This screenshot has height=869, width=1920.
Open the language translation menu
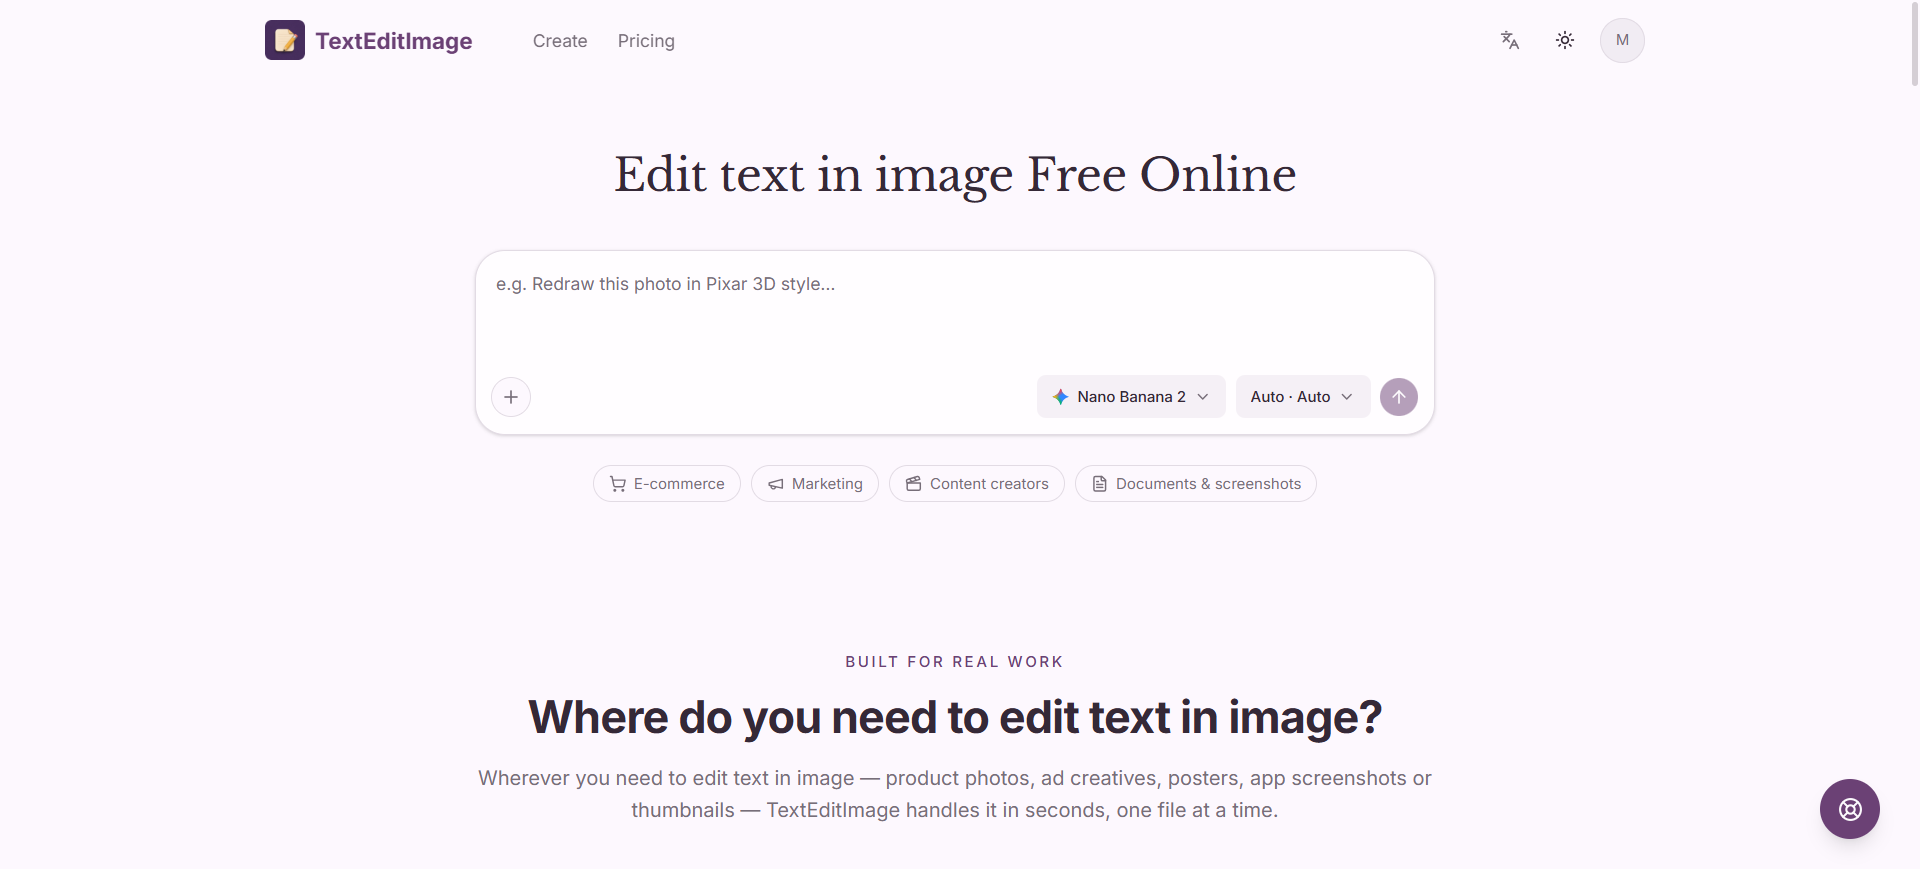click(x=1510, y=40)
